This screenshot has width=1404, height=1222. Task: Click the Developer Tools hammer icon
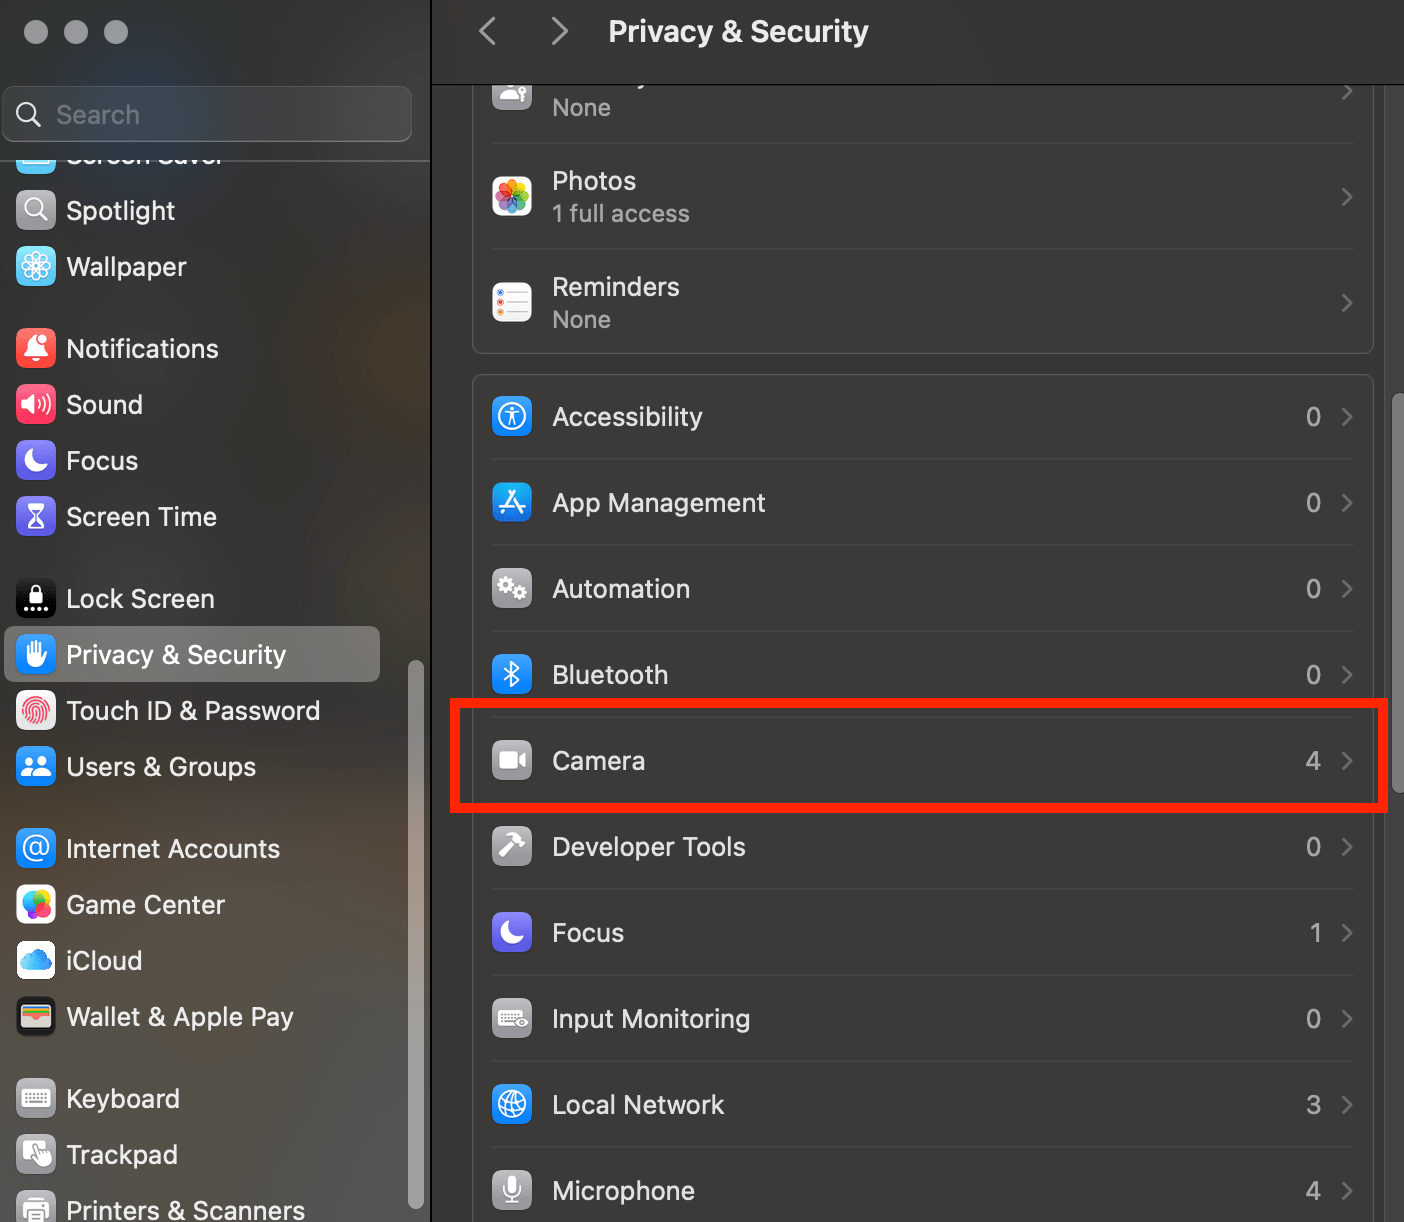tap(512, 847)
